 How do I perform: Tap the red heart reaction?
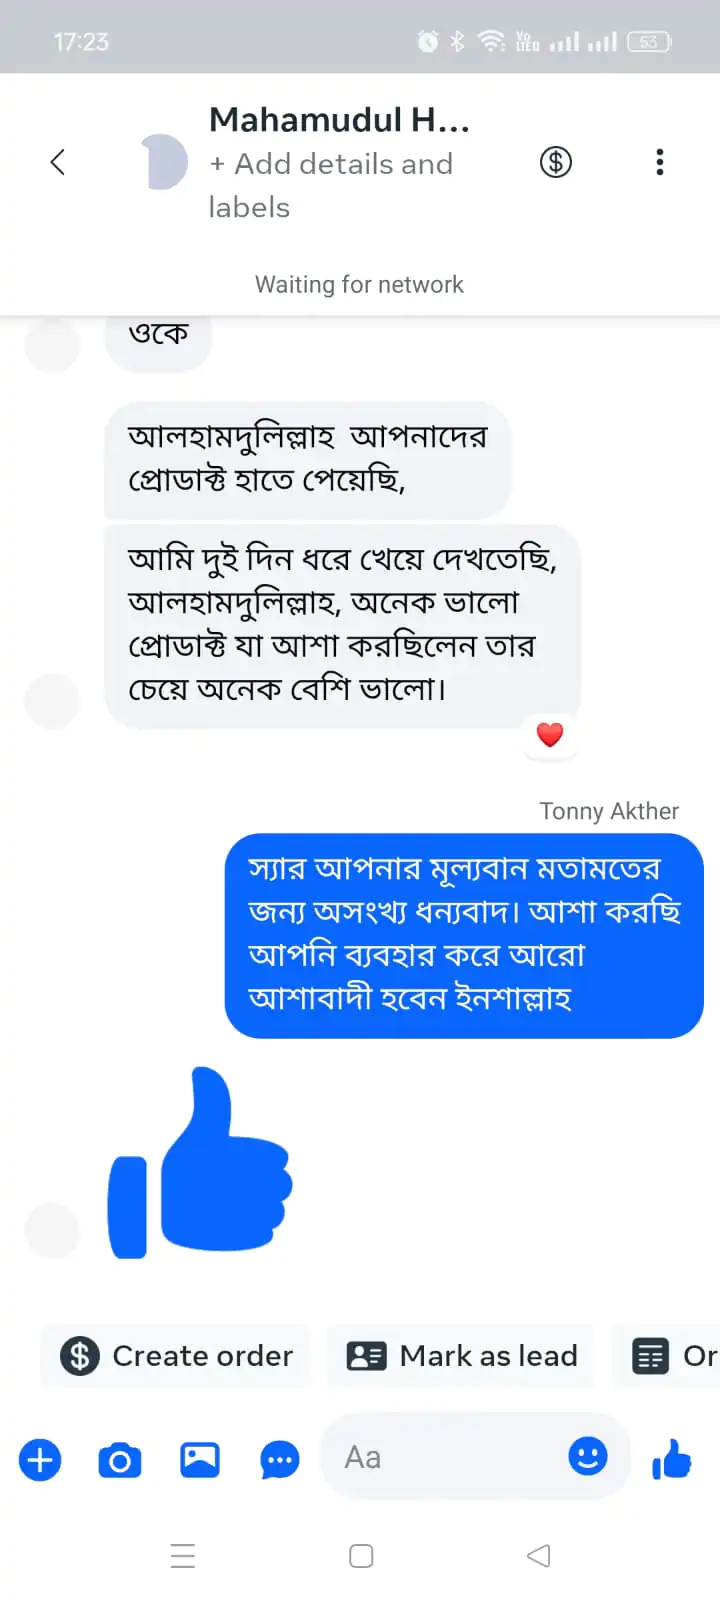point(550,735)
